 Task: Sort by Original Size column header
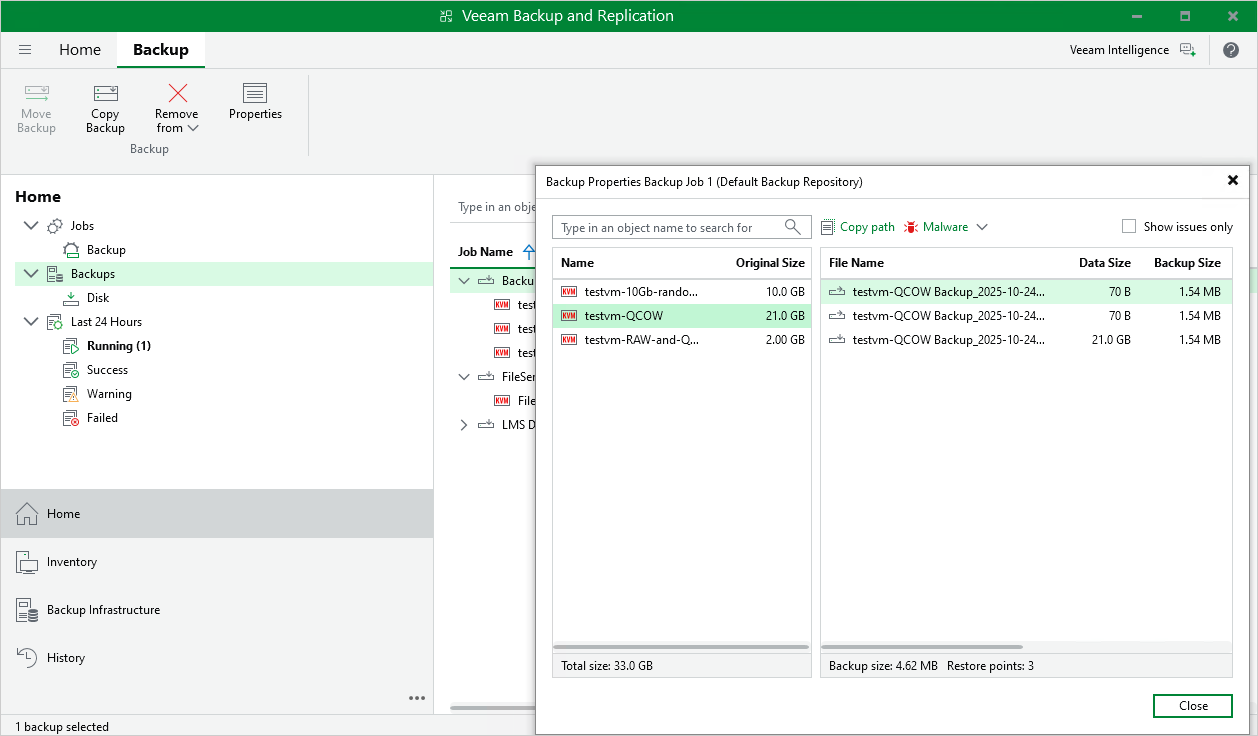770,263
